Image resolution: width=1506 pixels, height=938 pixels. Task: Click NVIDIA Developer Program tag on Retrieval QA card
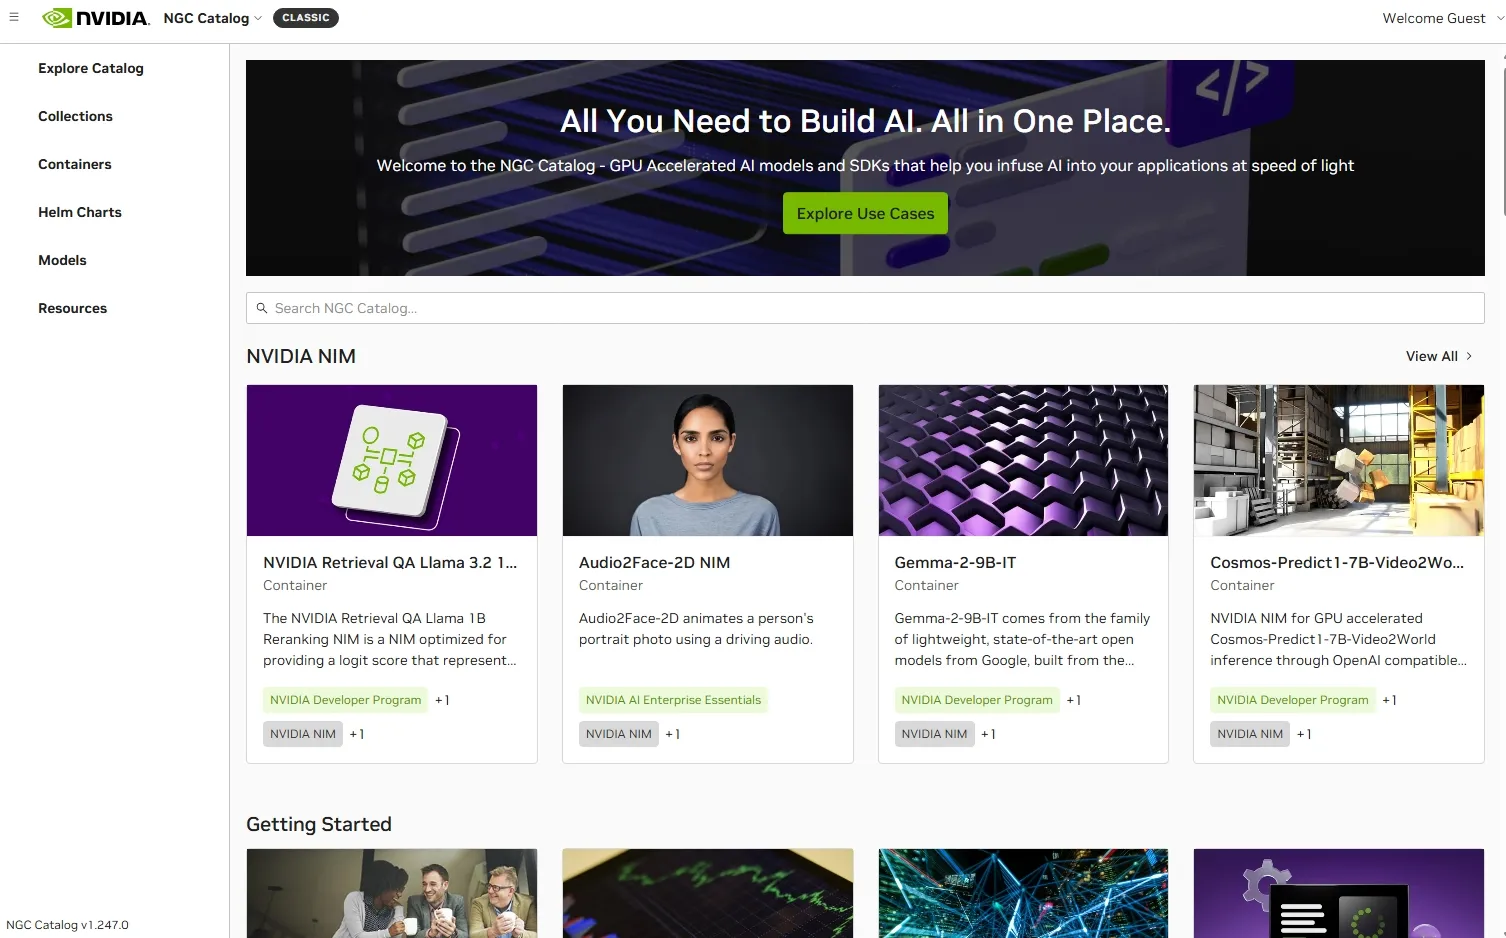pyautogui.click(x=345, y=700)
